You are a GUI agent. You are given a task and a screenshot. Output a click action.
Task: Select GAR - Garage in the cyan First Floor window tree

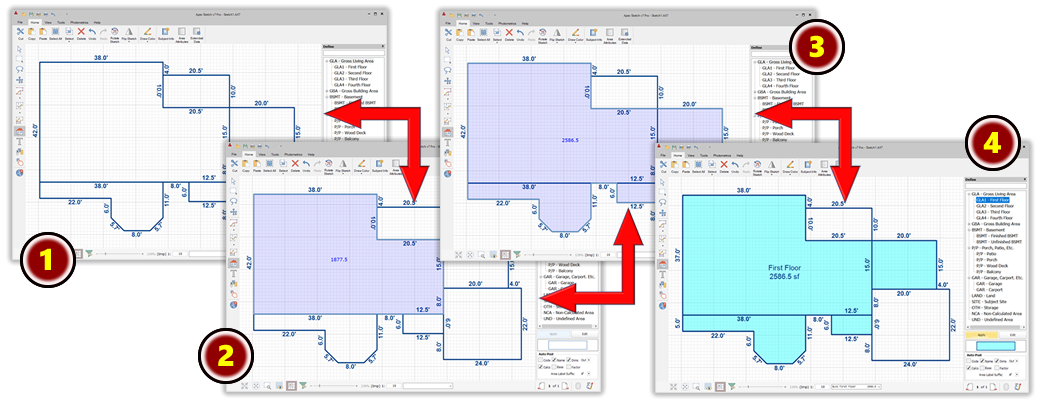tap(989, 283)
